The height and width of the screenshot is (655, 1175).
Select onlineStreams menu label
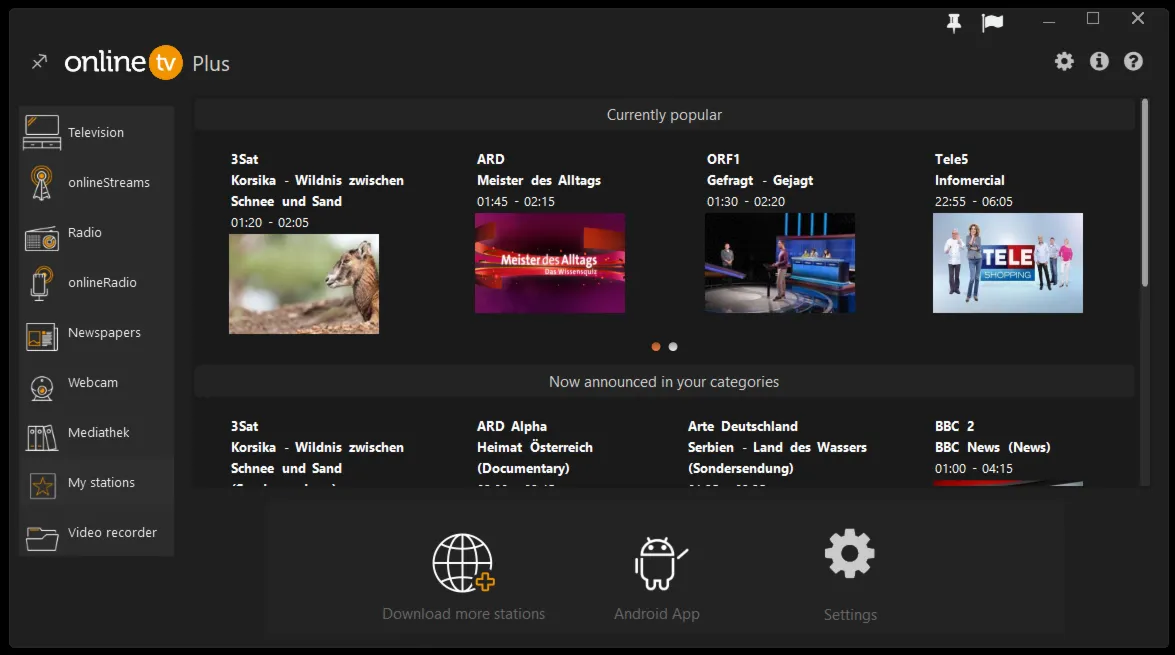(x=109, y=183)
